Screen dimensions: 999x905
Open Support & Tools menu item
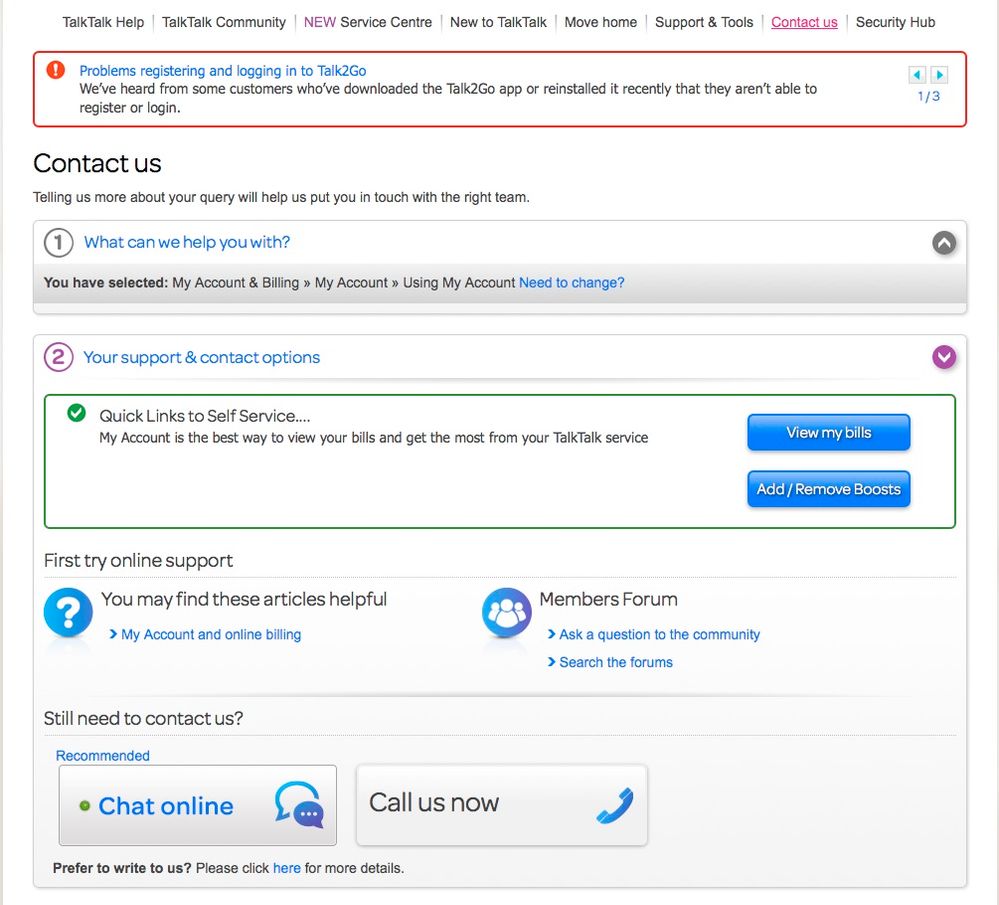[704, 22]
